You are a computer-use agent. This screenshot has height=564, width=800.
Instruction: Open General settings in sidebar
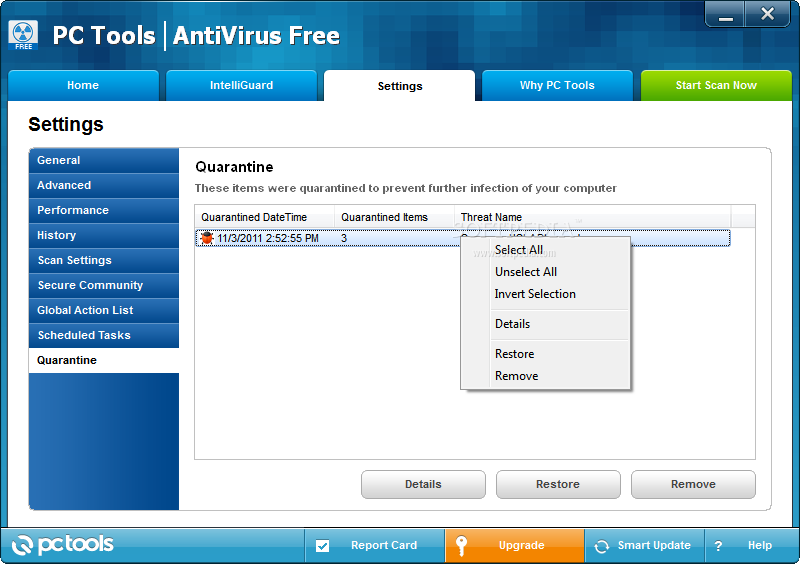pyautogui.click(x=104, y=160)
